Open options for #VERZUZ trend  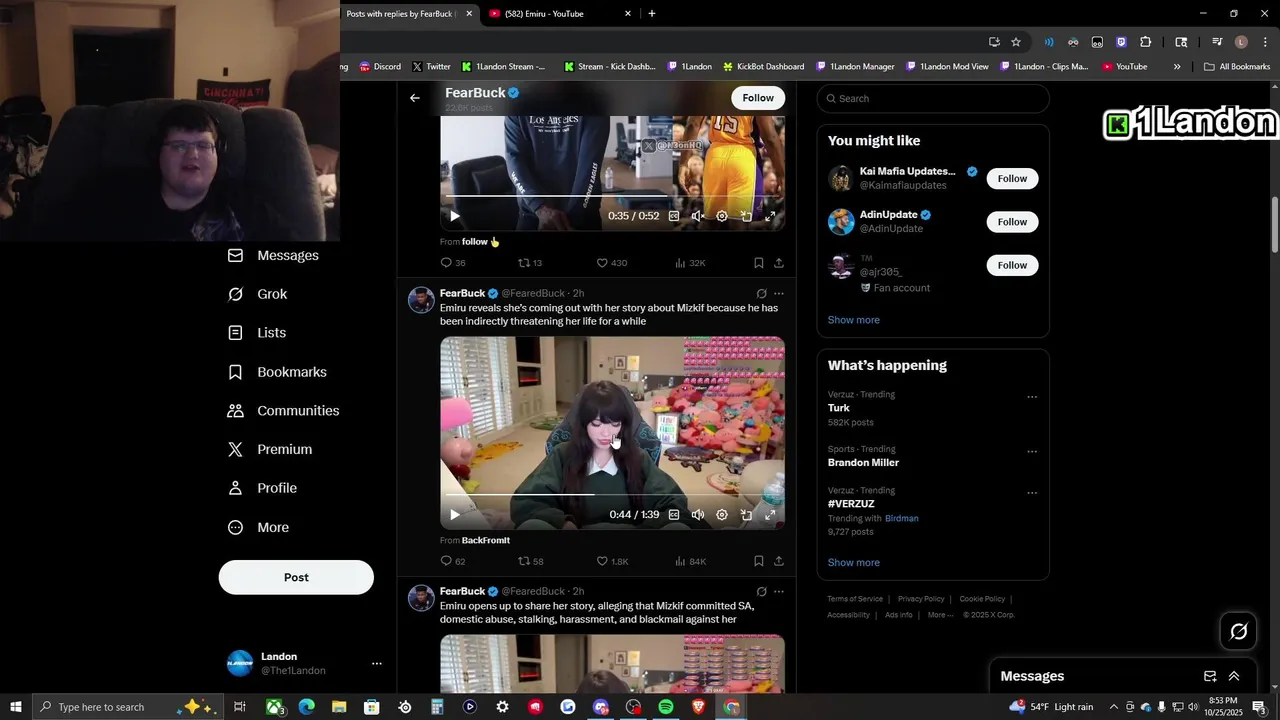coord(1032,493)
